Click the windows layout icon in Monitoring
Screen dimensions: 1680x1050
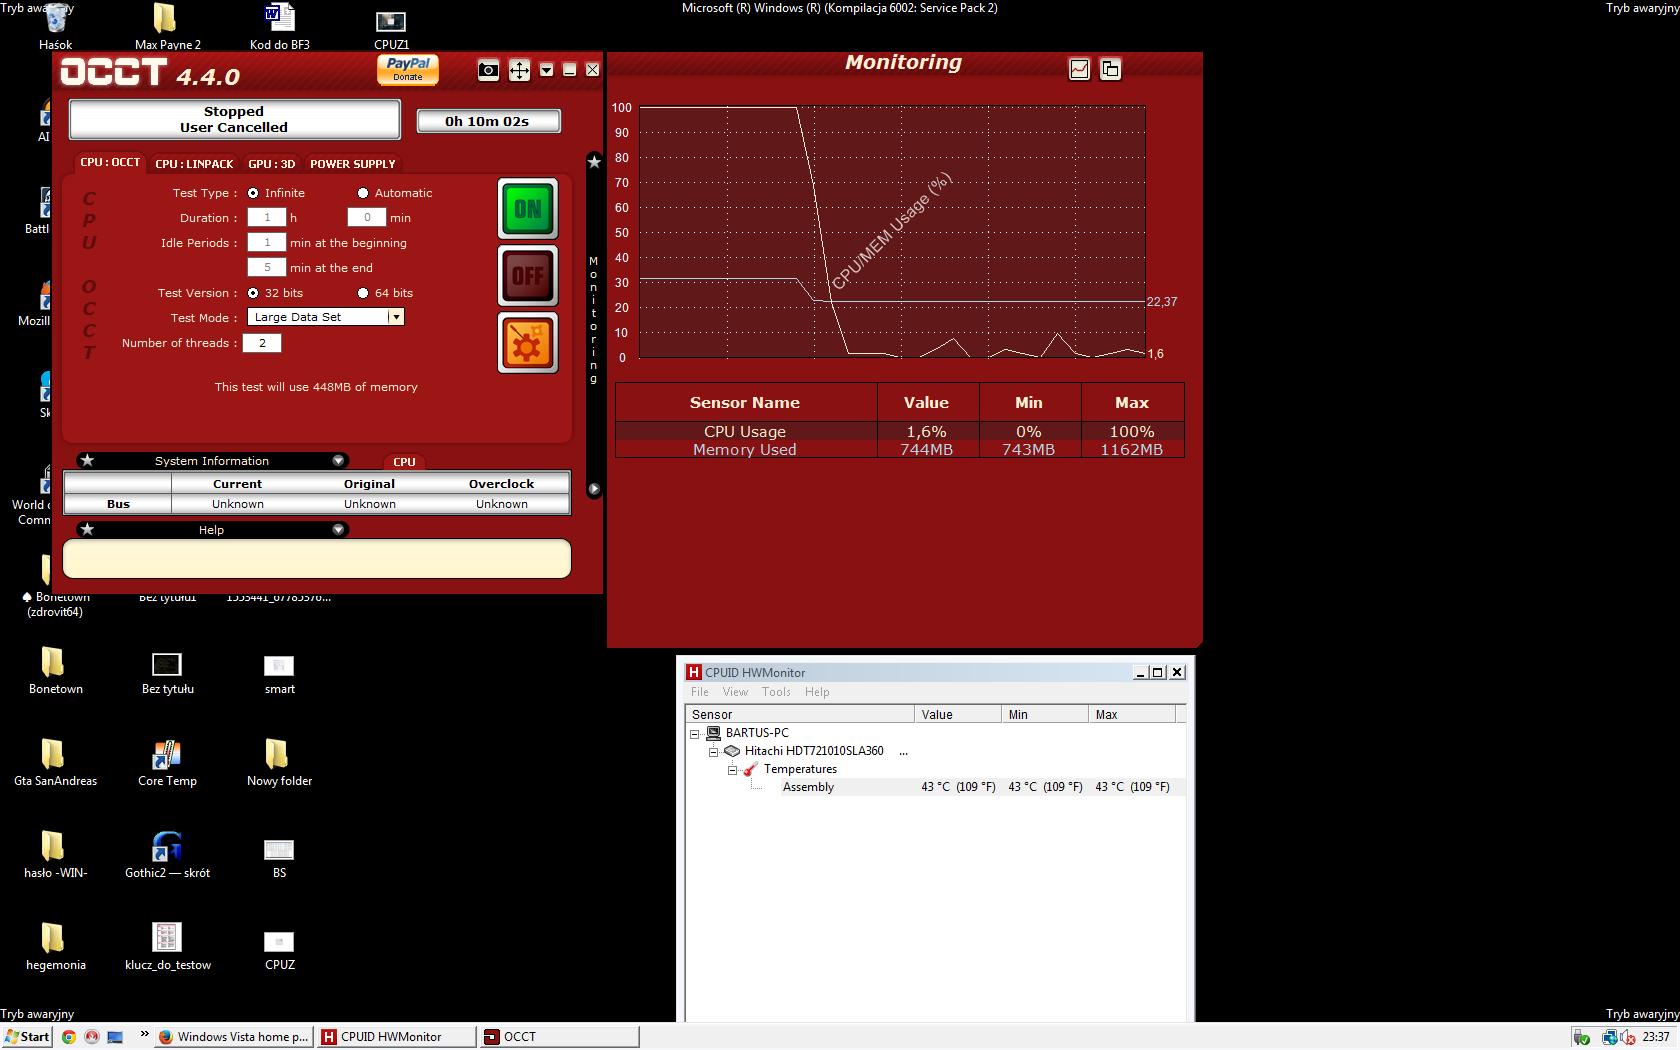1110,69
